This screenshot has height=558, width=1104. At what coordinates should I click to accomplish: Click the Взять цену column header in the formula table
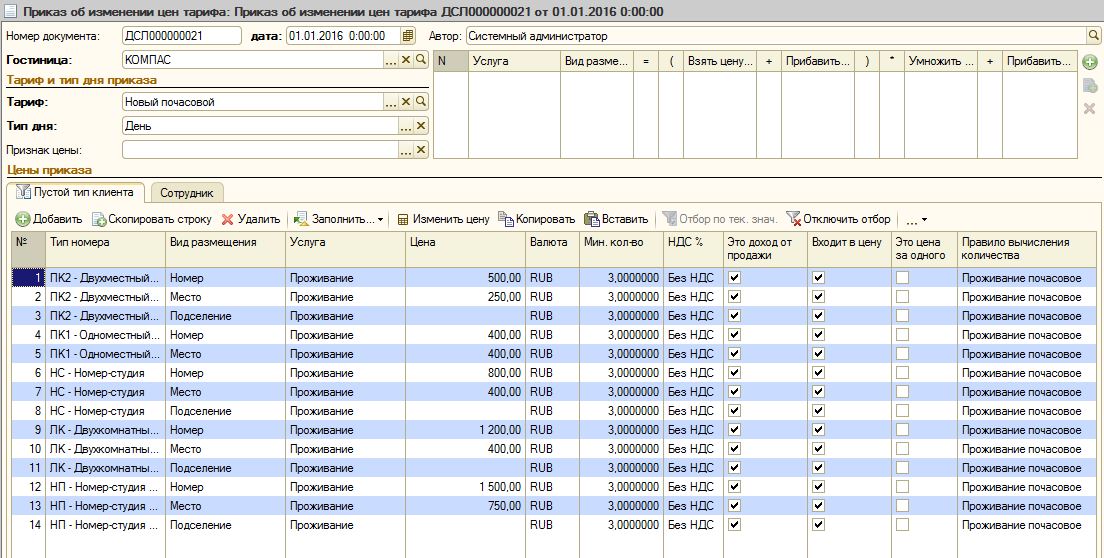[720, 61]
